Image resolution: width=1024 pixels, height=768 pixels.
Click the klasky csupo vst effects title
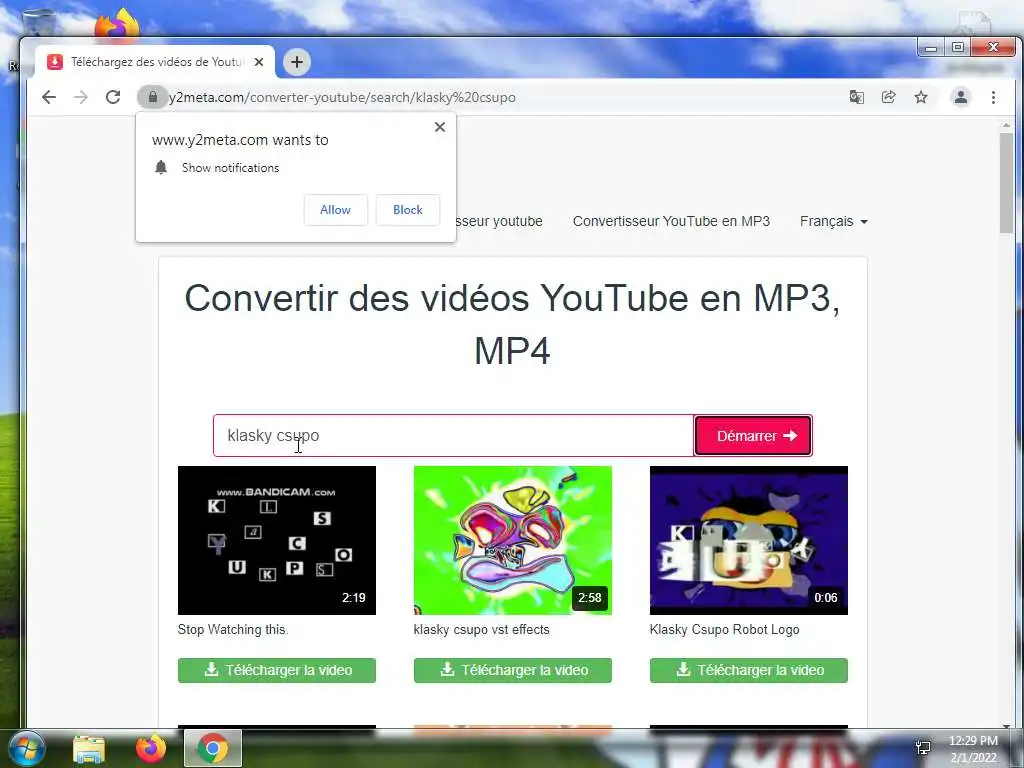click(x=481, y=630)
